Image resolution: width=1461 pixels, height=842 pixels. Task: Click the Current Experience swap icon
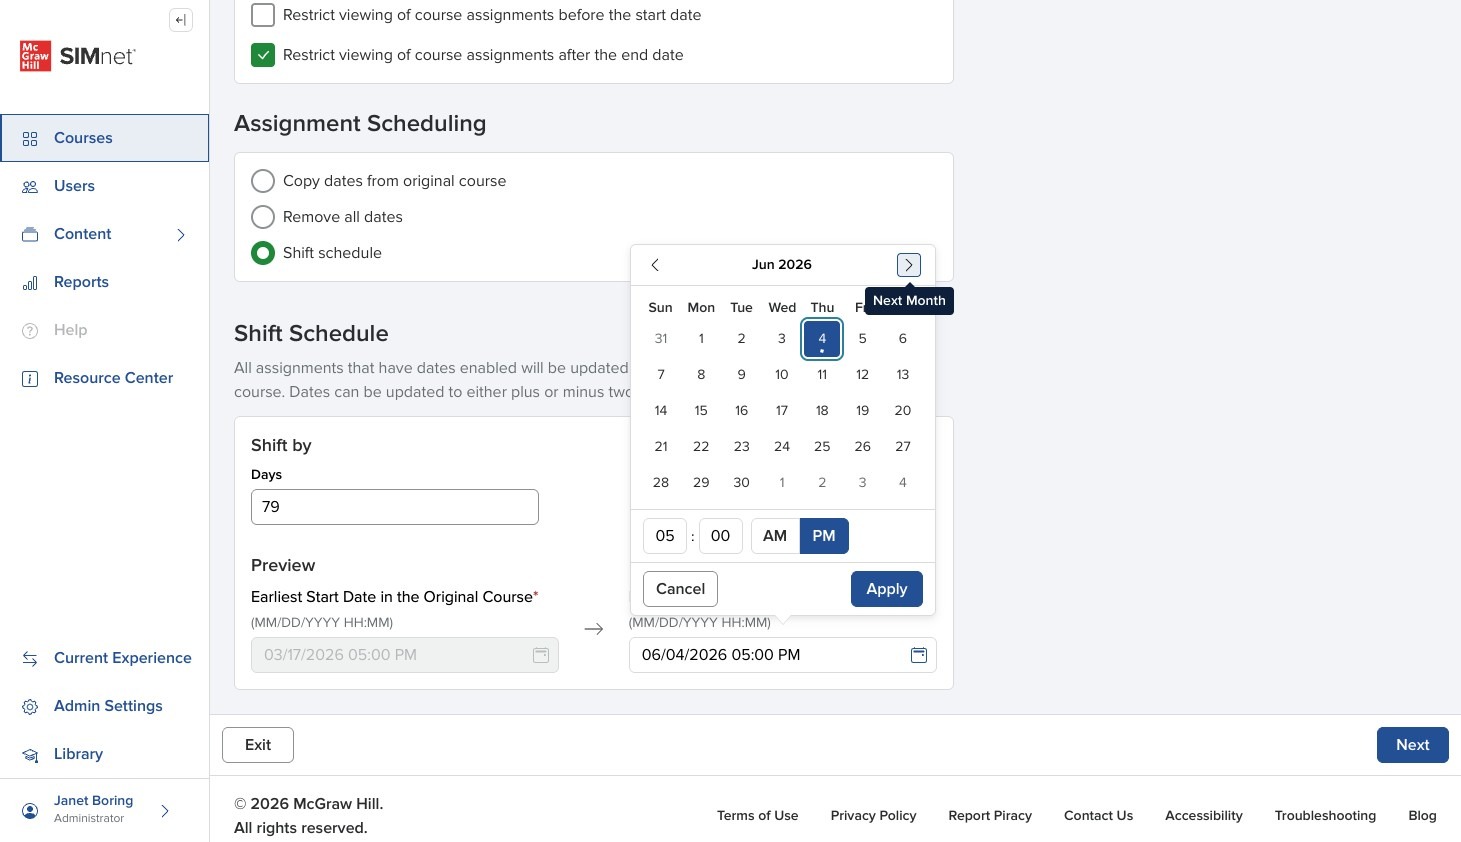(x=30, y=658)
